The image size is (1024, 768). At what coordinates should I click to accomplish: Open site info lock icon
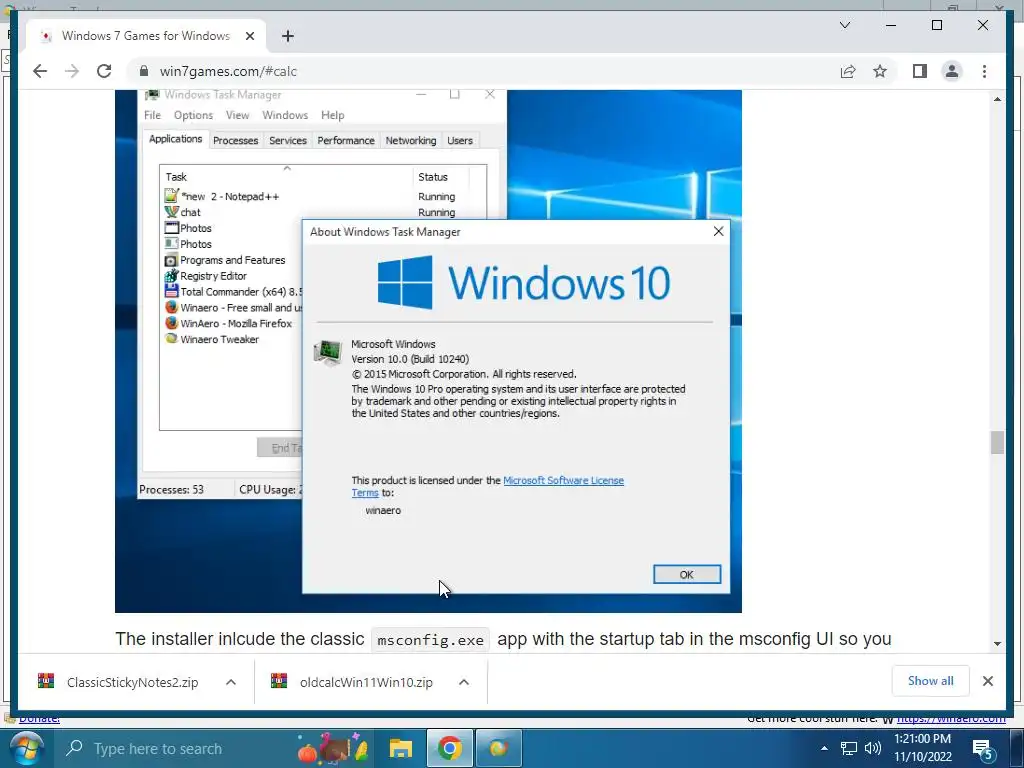(144, 71)
